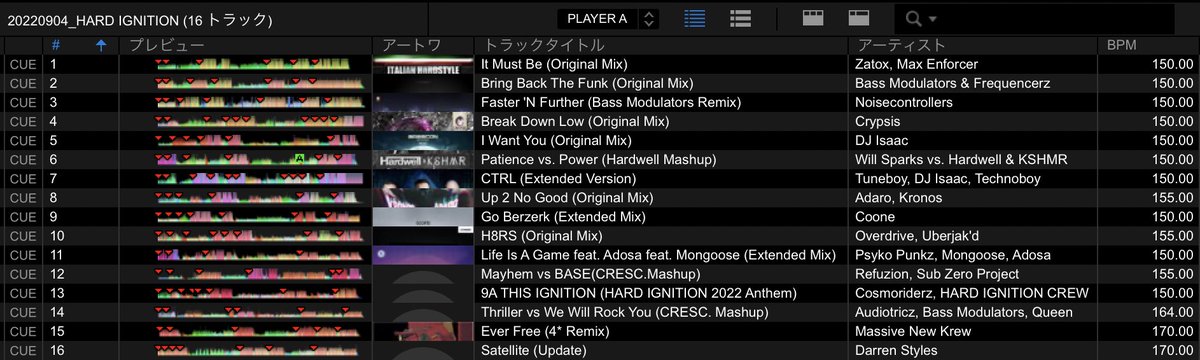Click track number 6

pyautogui.click(x=54, y=159)
